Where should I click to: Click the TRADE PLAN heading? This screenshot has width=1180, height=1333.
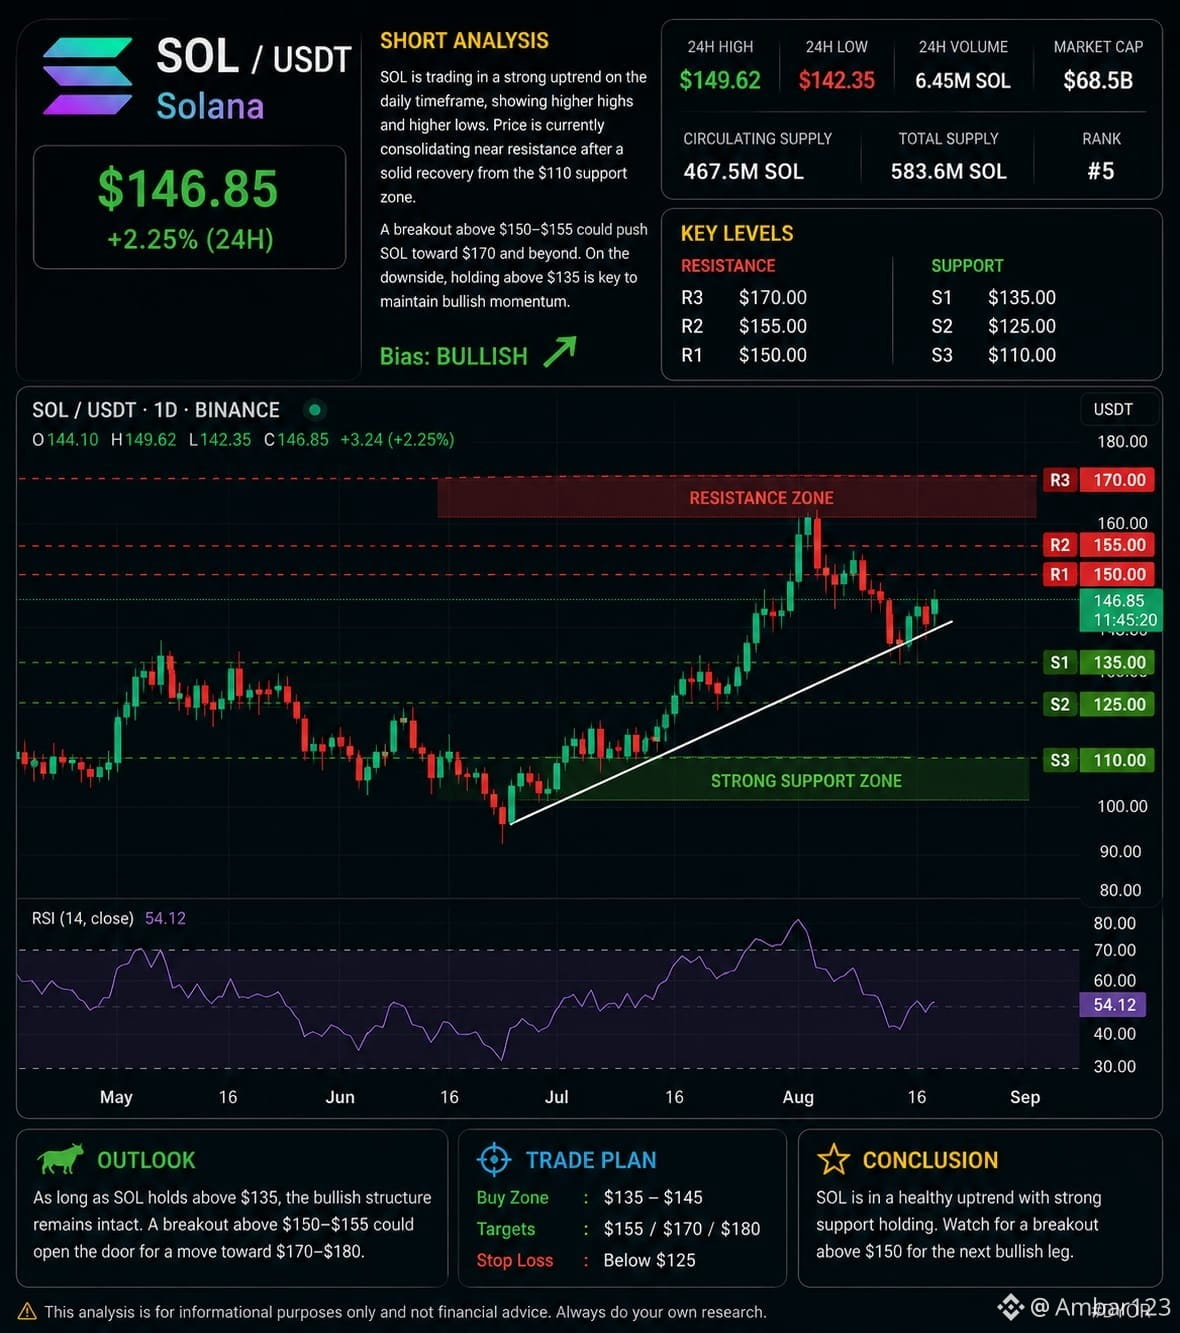coord(591,1160)
